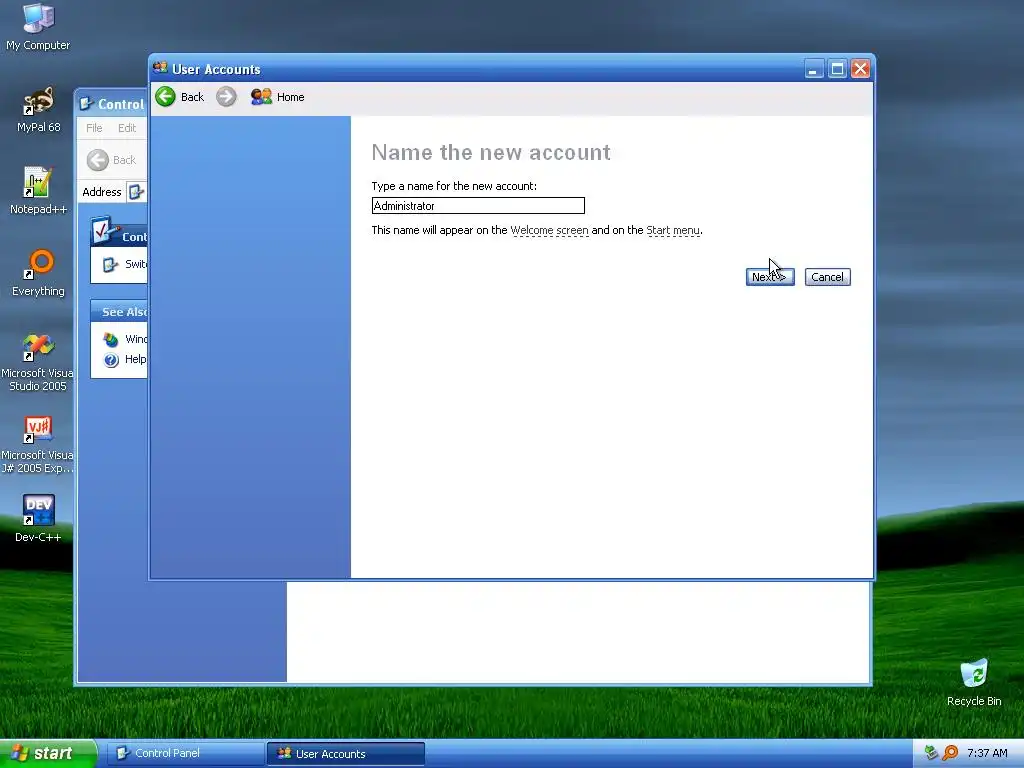This screenshot has height=768, width=1024.
Task: Maximize the User Accounts window
Action: [x=837, y=69]
